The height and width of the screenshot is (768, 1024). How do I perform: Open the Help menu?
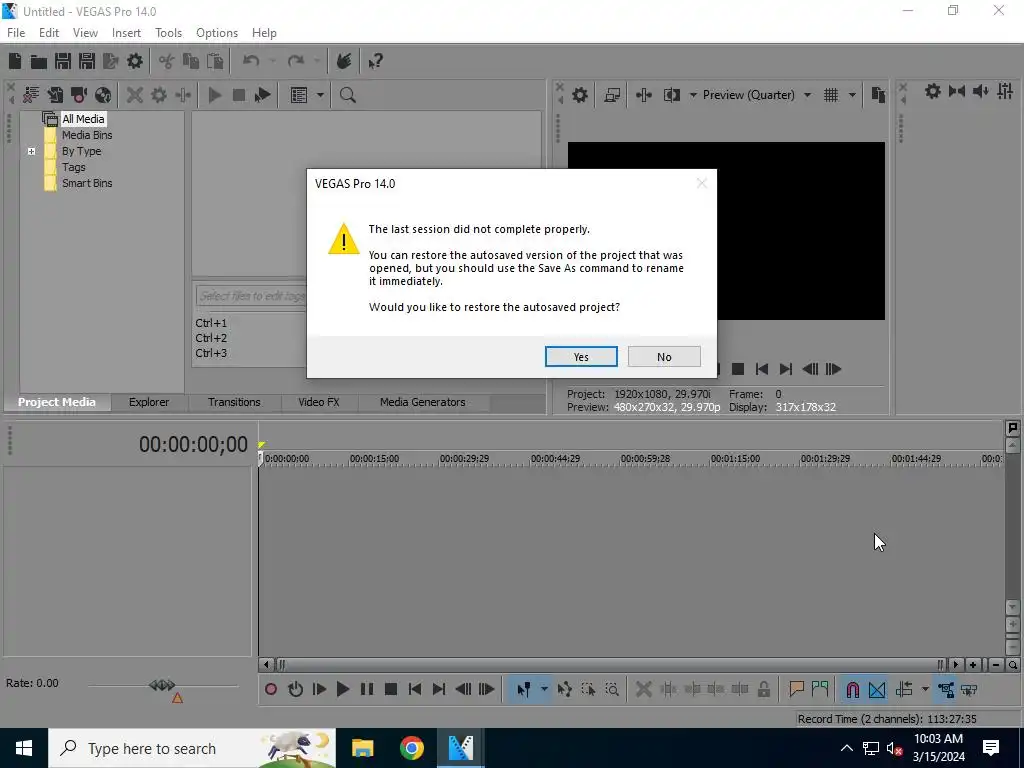264,33
